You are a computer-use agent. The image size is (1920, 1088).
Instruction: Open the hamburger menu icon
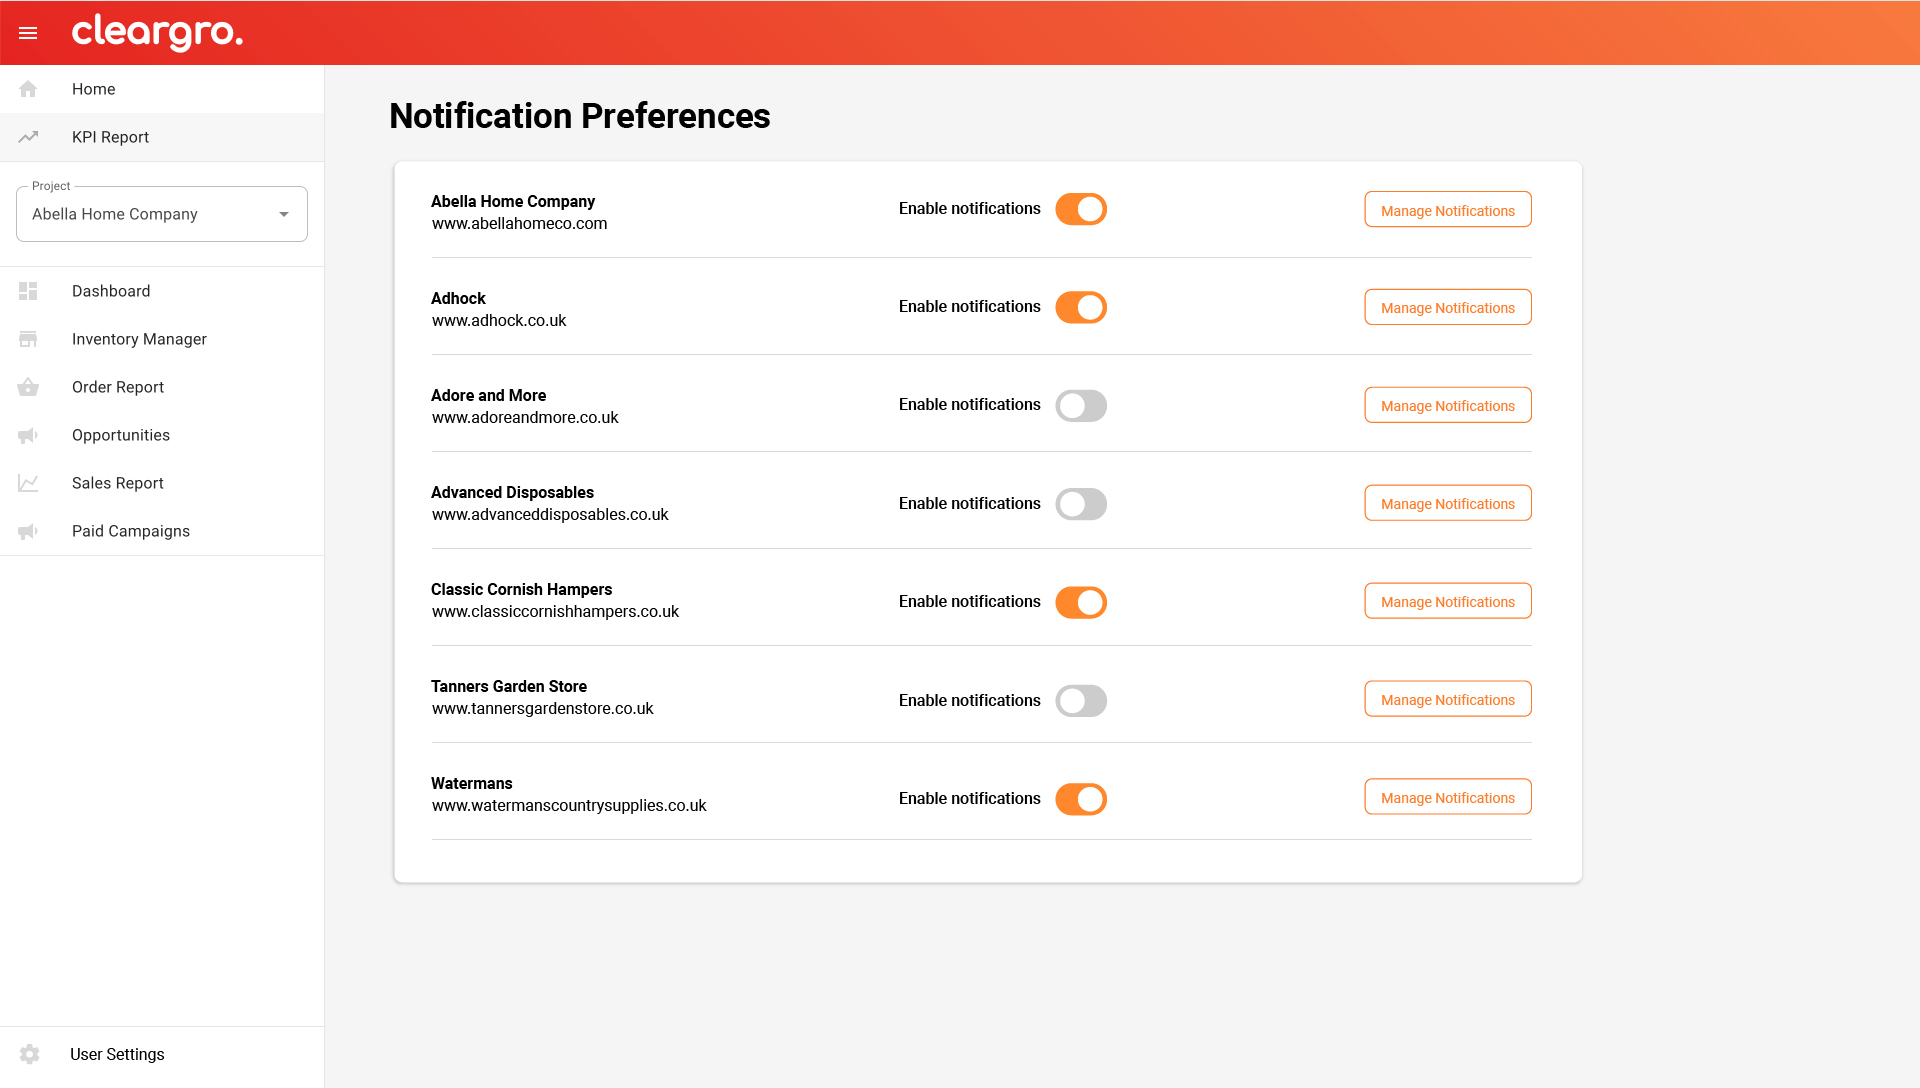pos(28,33)
